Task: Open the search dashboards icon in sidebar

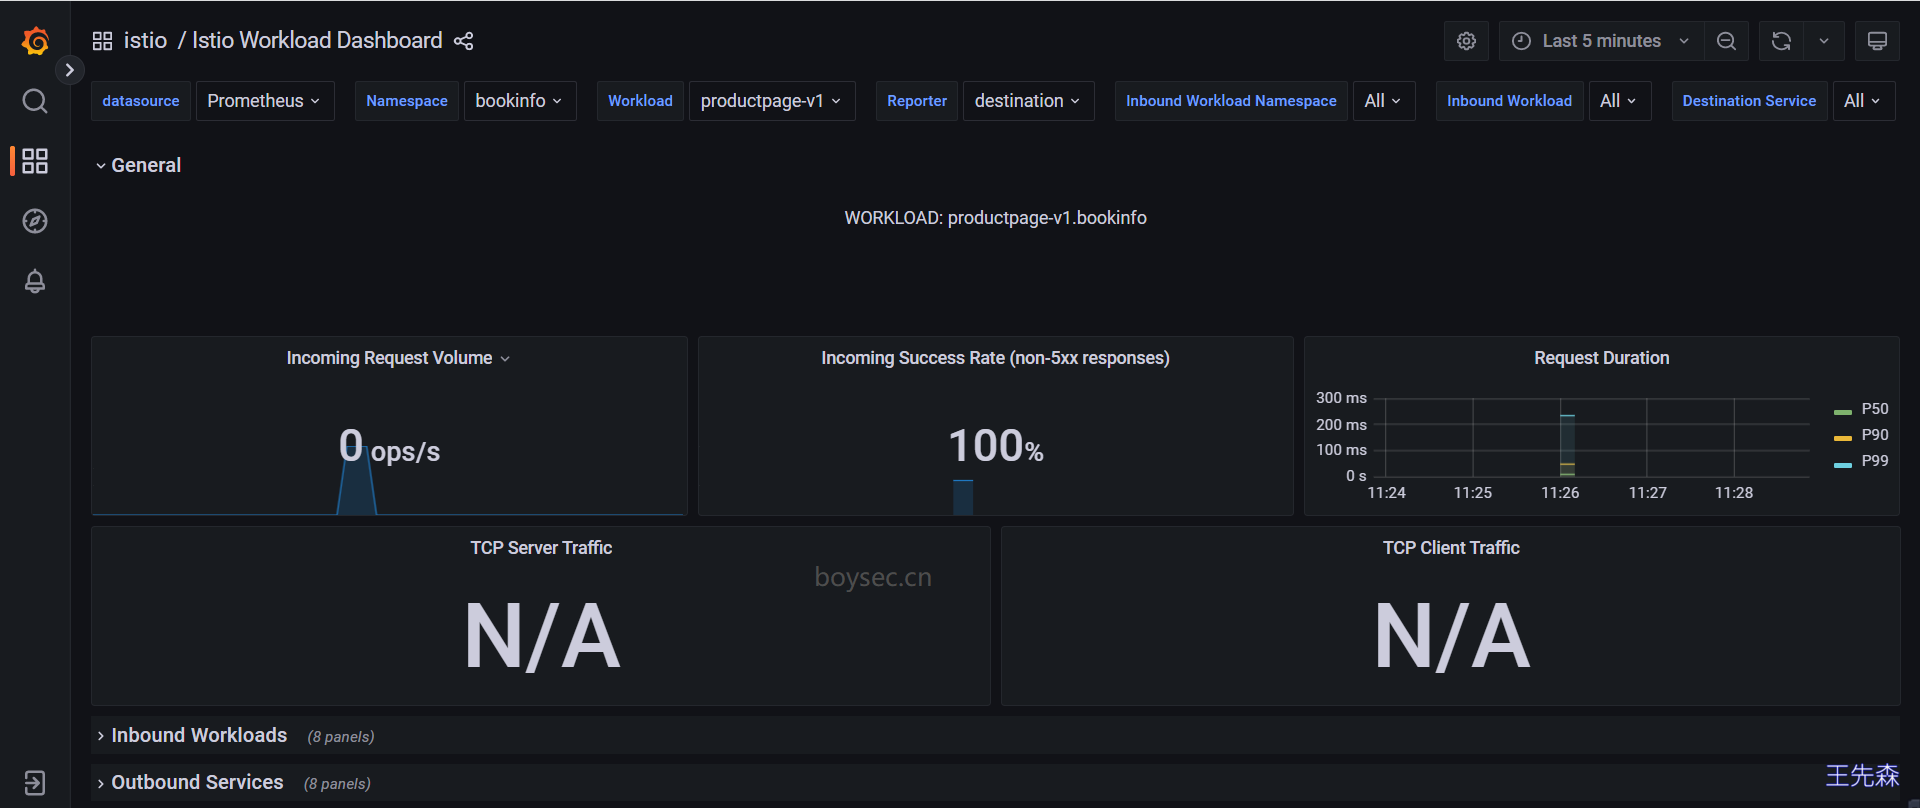Action: 35,101
